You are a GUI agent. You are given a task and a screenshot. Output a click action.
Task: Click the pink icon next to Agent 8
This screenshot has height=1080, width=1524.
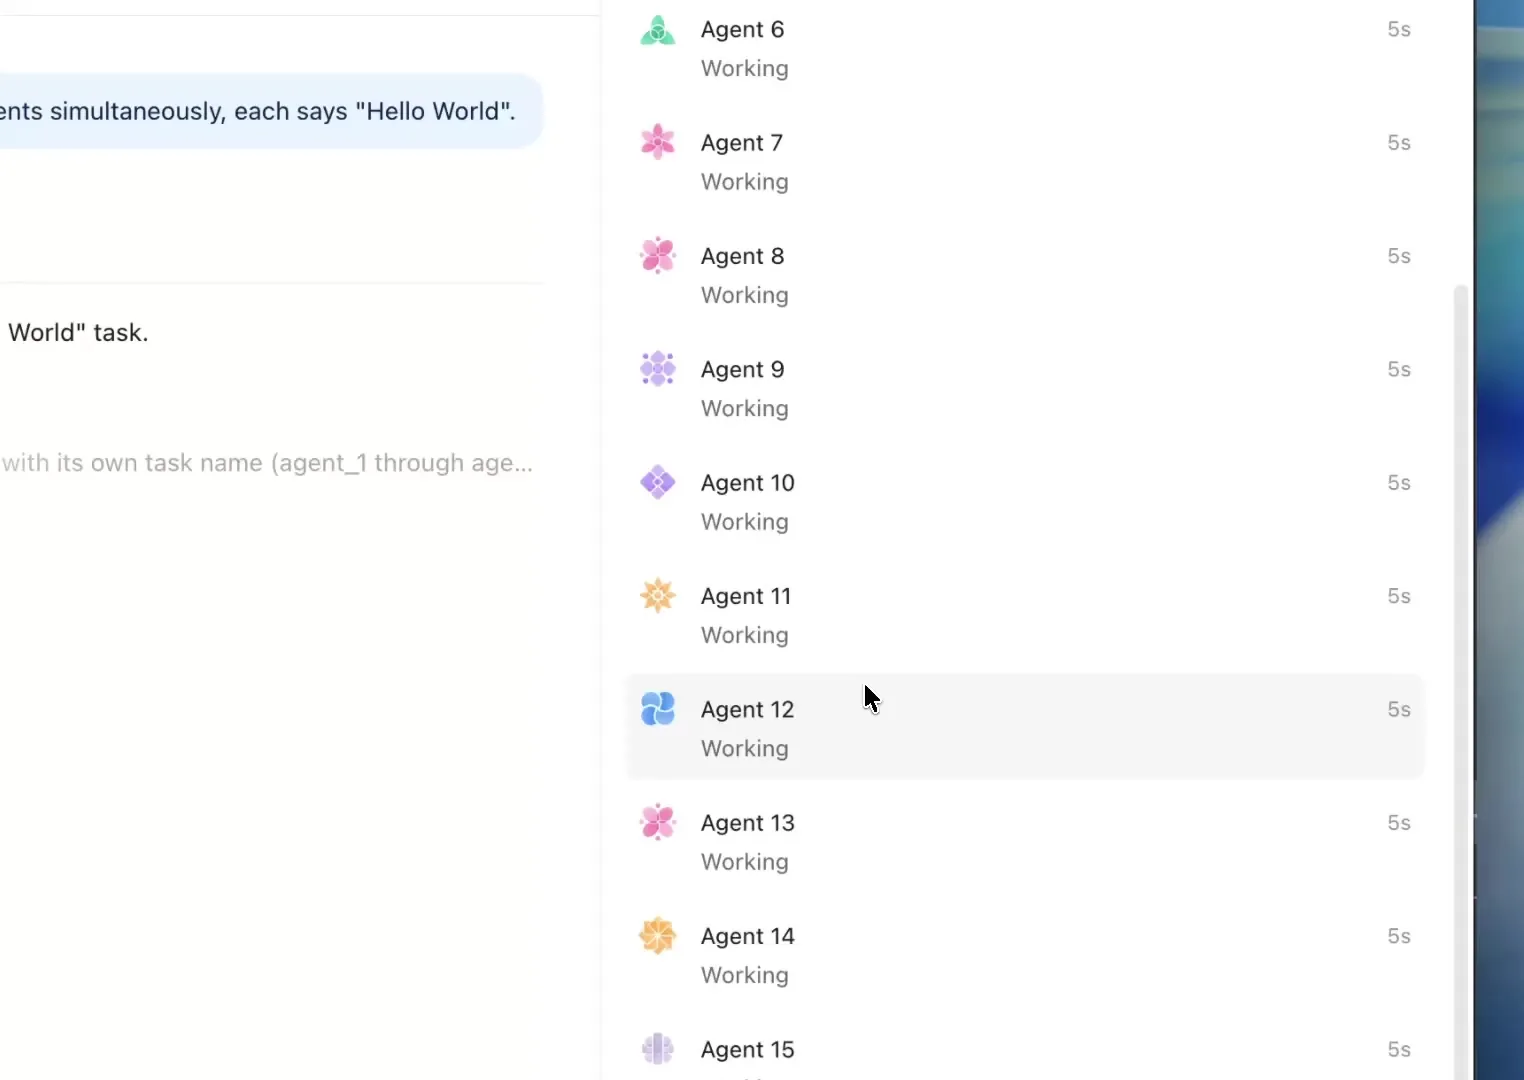pyautogui.click(x=658, y=255)
